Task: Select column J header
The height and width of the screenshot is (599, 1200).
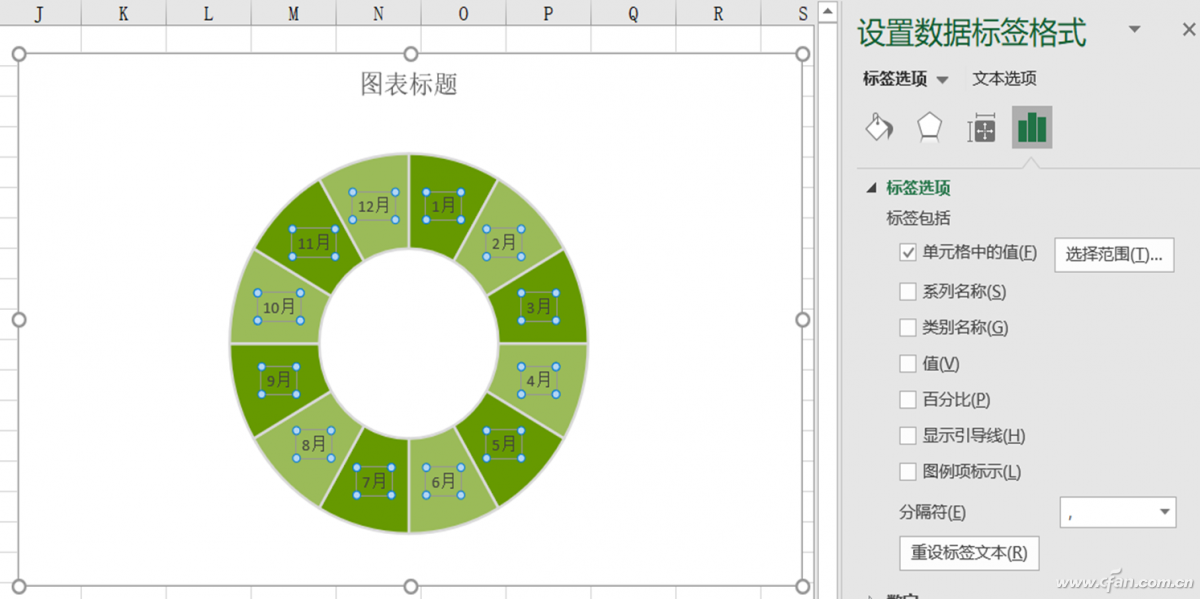Action: (39, 12)
